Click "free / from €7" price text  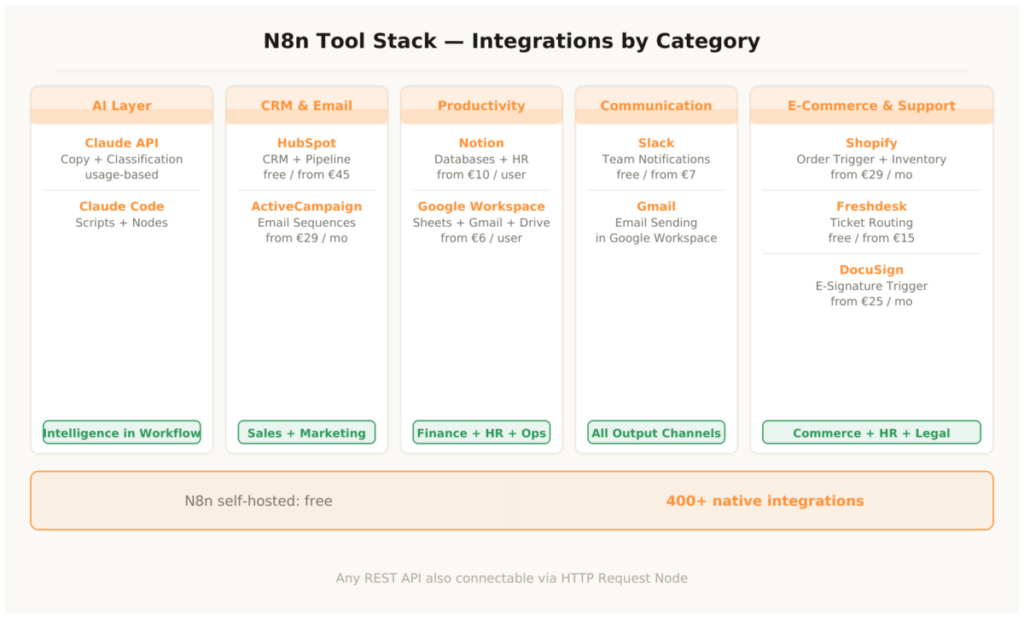click(x=656, y=175)
